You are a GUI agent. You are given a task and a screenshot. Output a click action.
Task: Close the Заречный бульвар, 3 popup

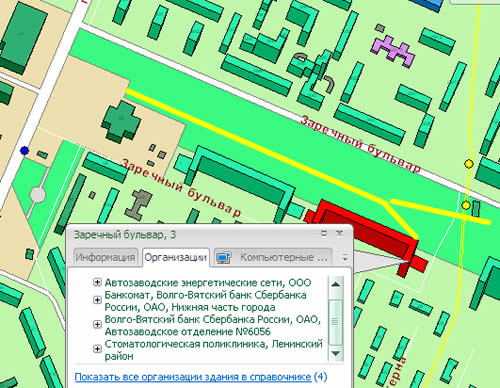339,234
